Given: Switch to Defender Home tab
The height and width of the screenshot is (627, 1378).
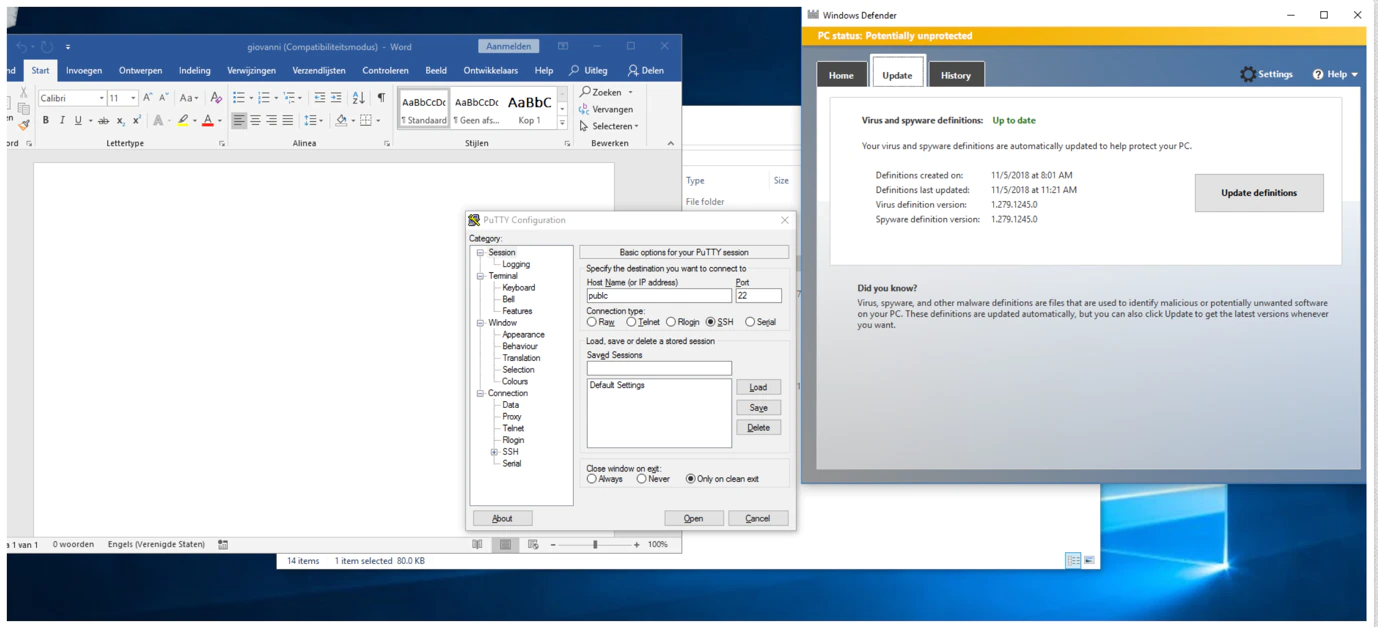Looking at the screenshot, I should 841,74.
